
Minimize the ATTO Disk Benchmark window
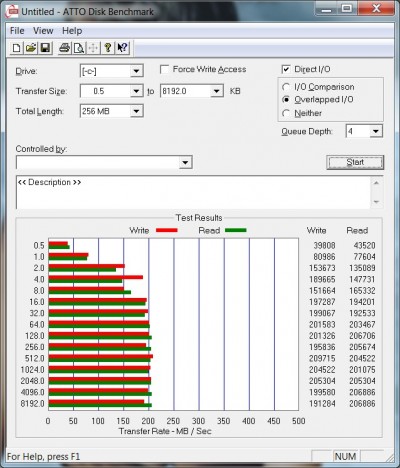(327, 9)
